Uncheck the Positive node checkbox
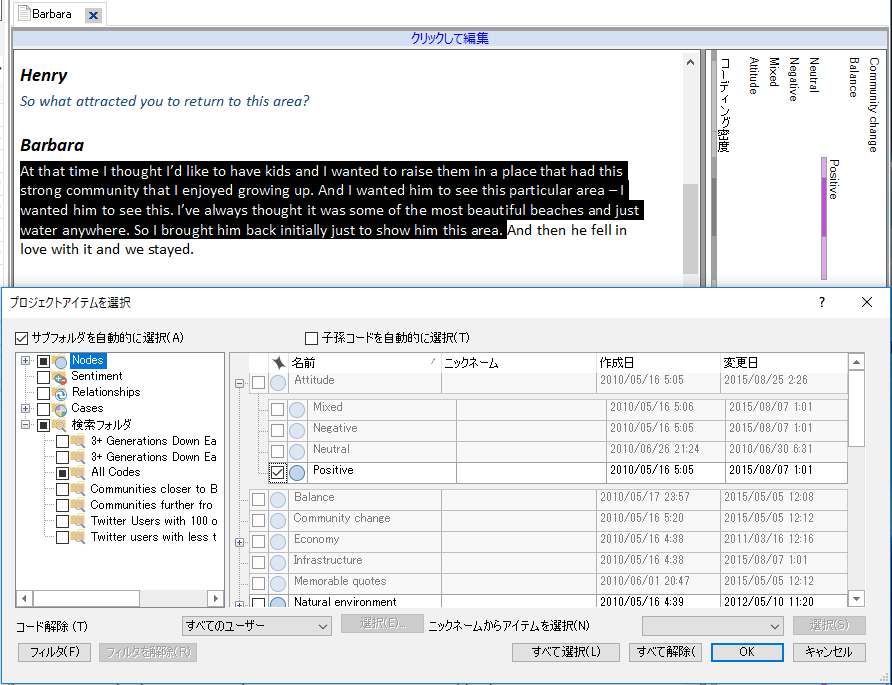This screenshot has width=892, height=685. click(277, 472)
